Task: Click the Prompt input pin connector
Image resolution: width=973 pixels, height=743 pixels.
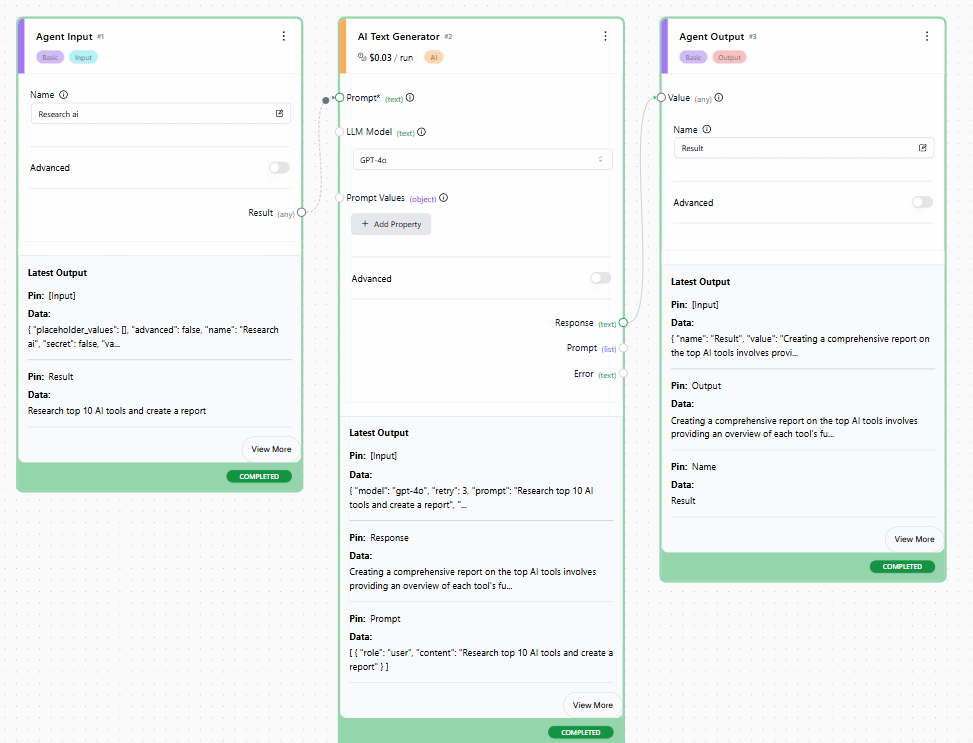Action: pos(339,97)
